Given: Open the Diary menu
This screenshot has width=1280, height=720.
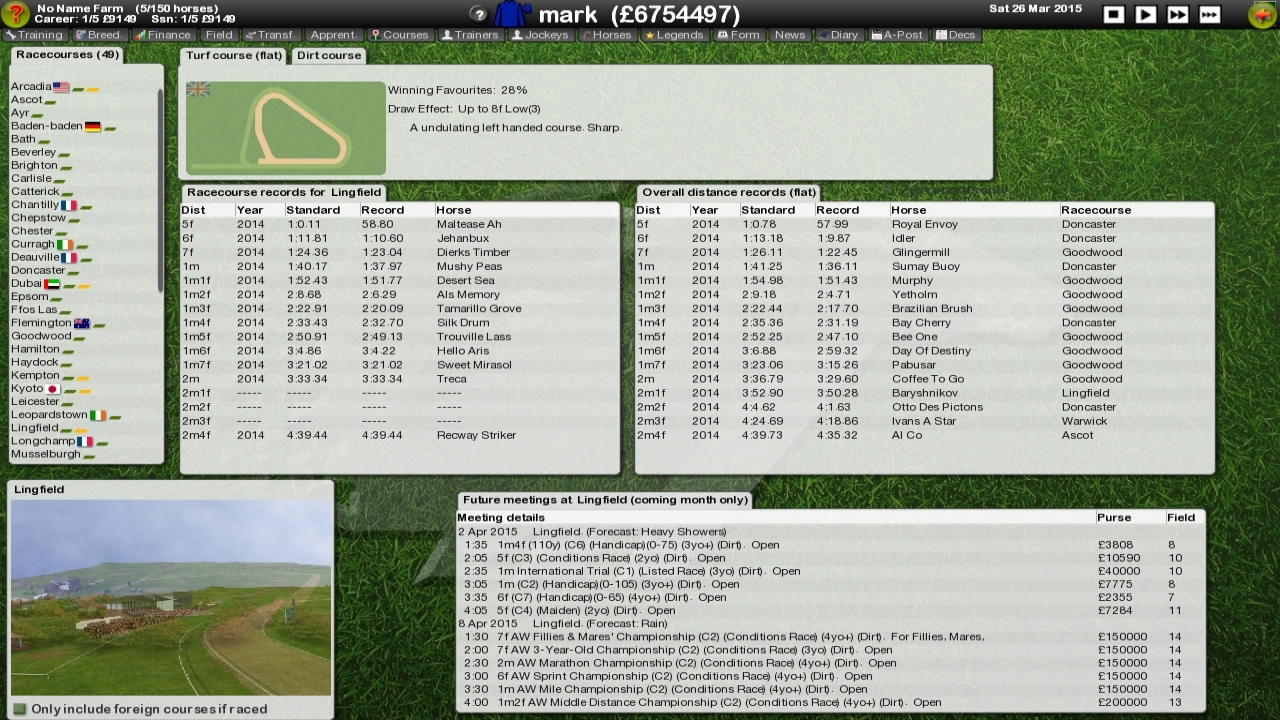Looking at the screenshot, I should coord(840,34).
